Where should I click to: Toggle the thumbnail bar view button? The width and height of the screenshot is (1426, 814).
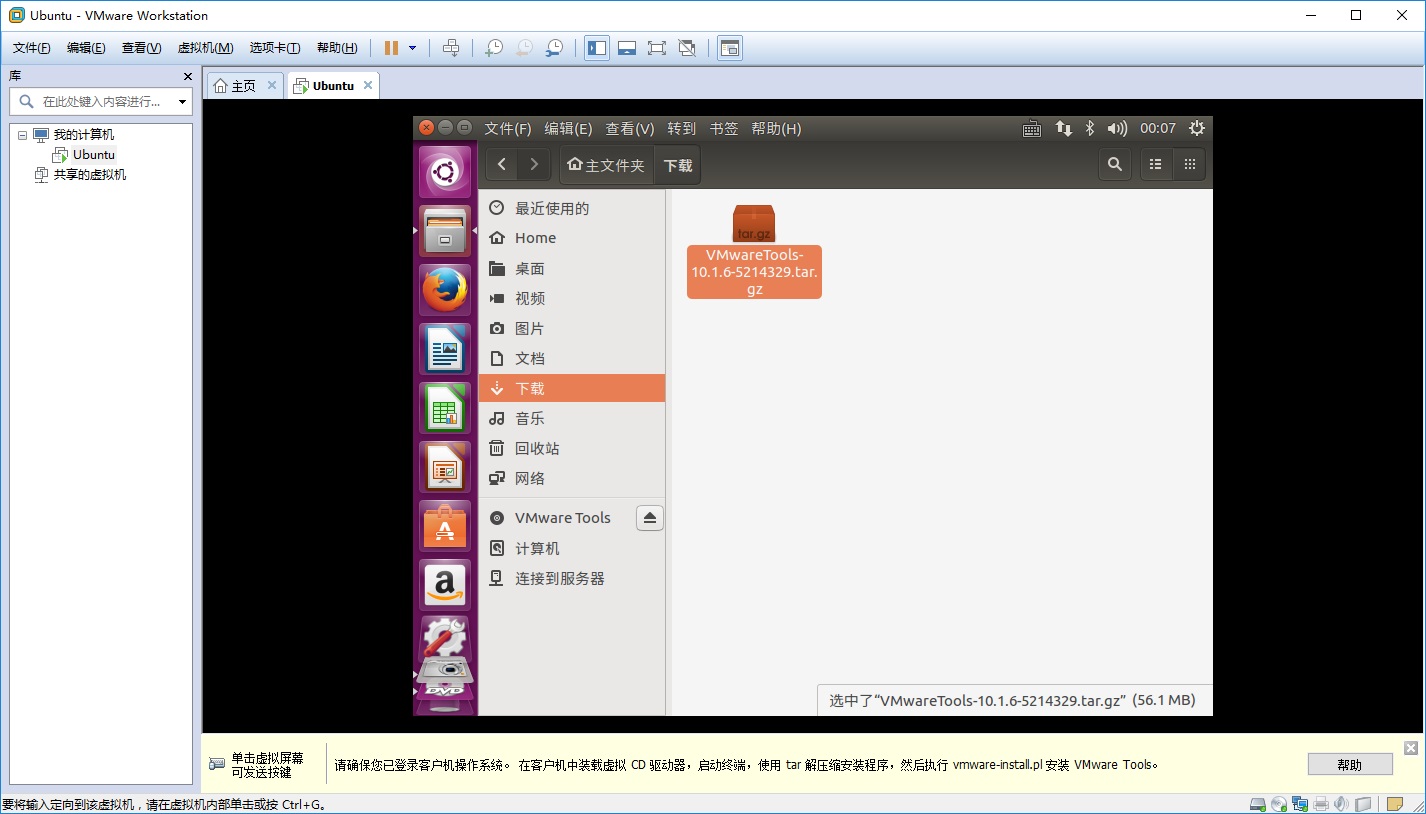[627, 48]
